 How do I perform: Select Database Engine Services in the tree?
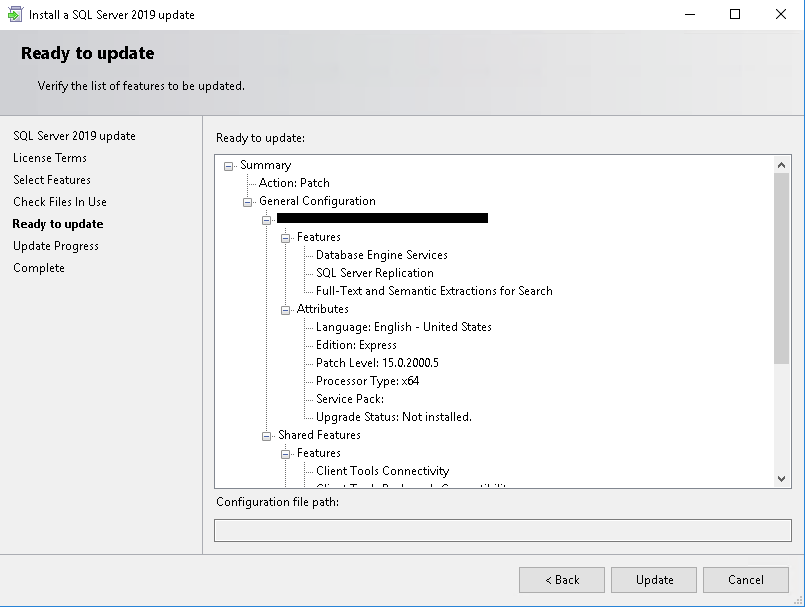pyautogui.click(x=382, y=255)
